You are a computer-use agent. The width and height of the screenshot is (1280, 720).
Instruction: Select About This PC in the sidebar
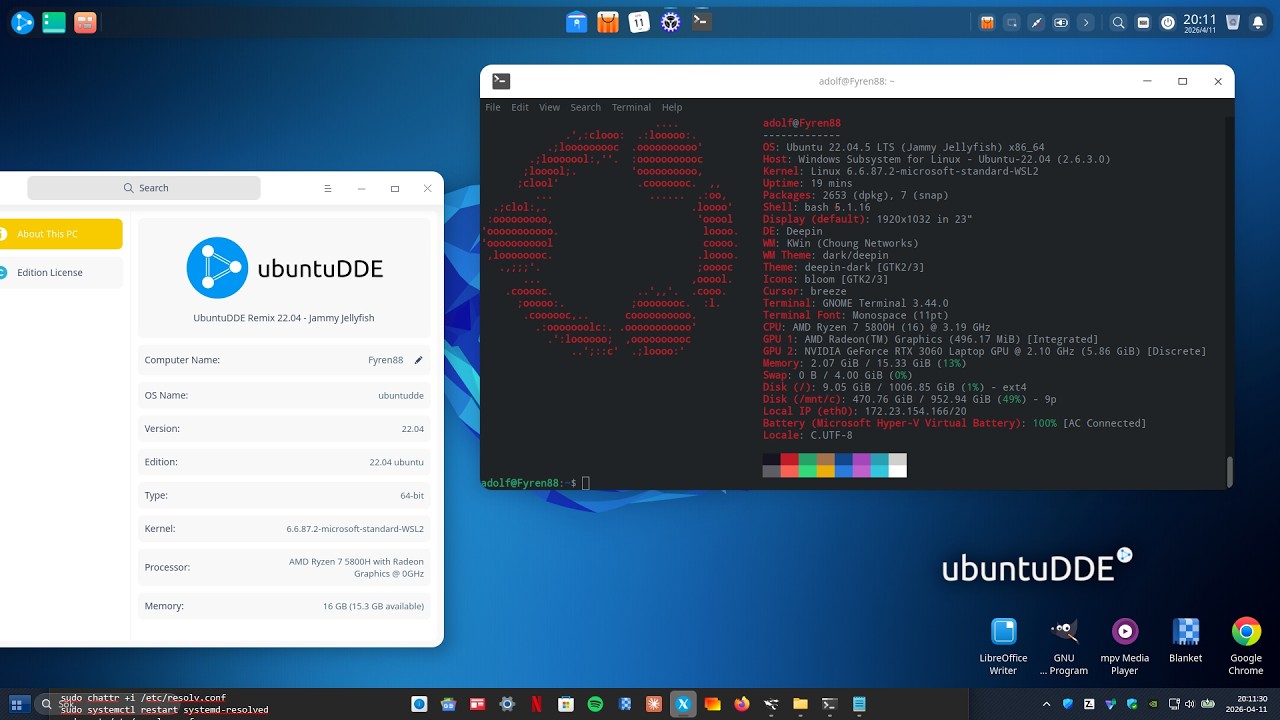61,234
